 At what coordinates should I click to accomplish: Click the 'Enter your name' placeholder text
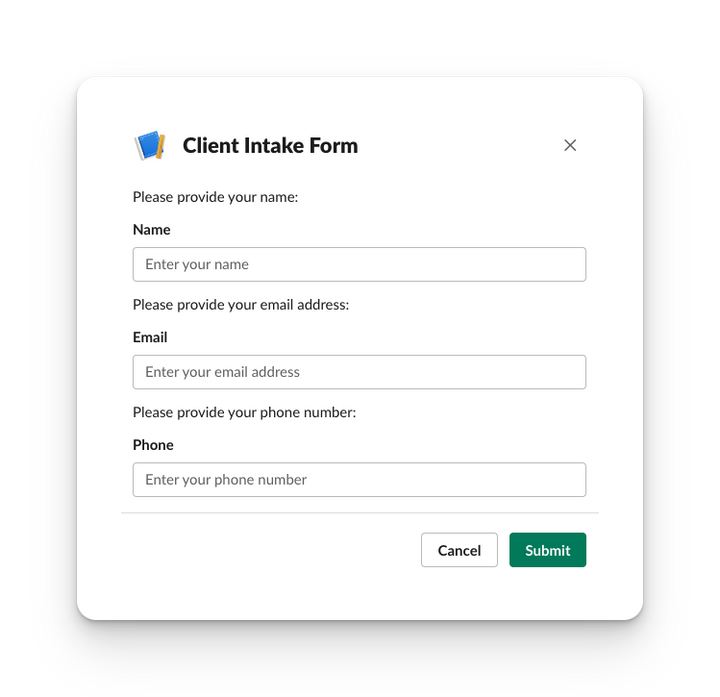click(197, 265)
